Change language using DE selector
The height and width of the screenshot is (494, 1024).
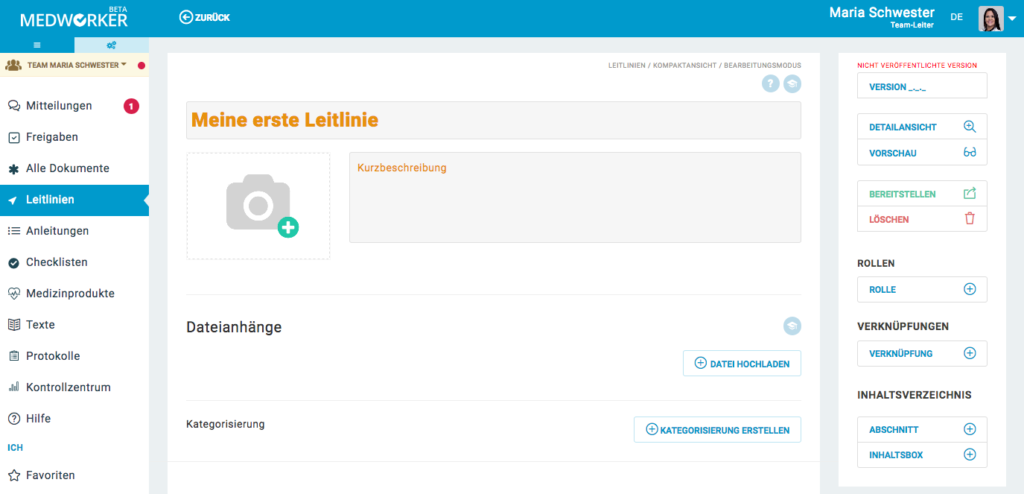click(x=957, y=17)
